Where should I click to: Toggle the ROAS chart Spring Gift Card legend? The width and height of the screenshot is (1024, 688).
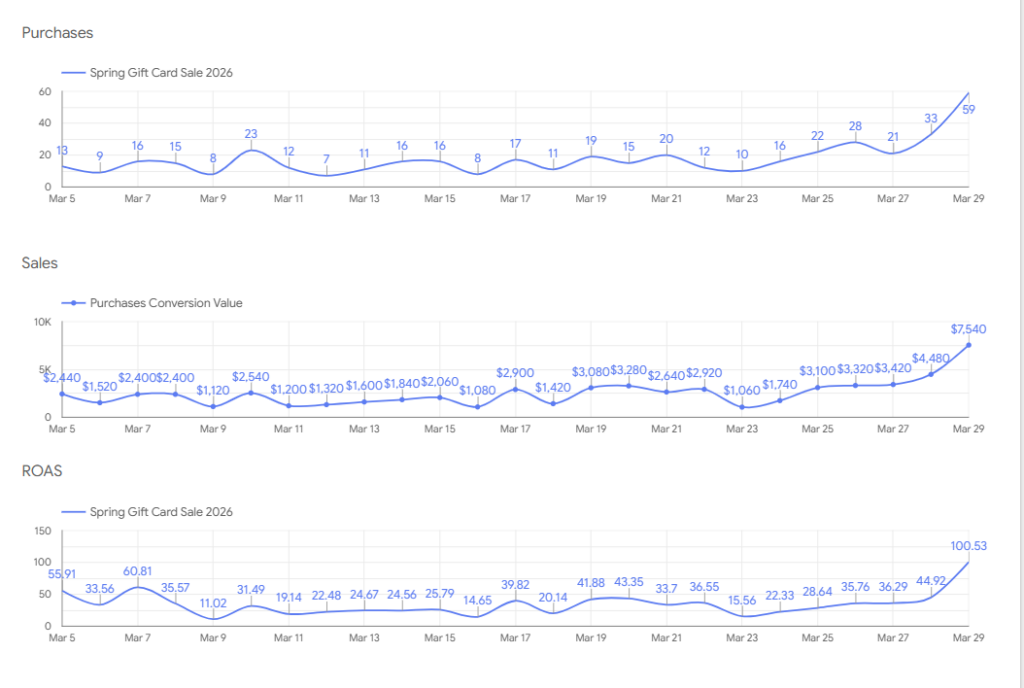(x=161, y=511)
